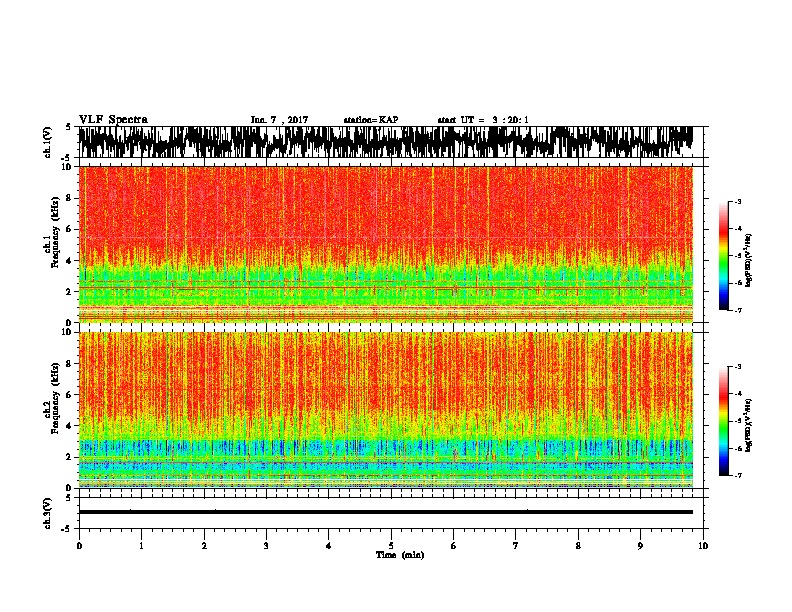792x612 pixels.
Task: Click the "8" frequency tick on ch.1 spectrogram axis
Action: (70, 198)
